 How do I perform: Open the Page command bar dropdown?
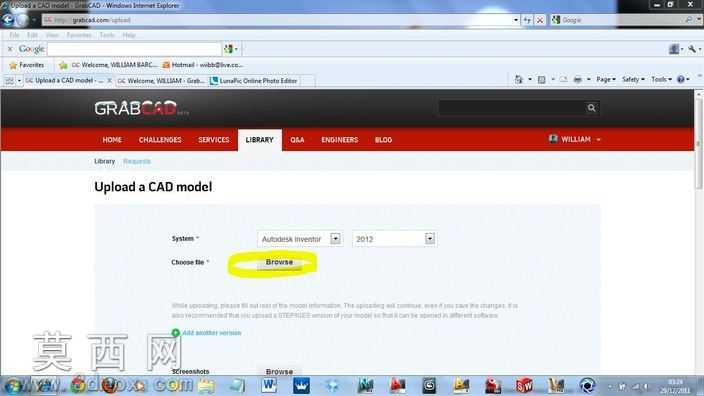(606, 79)
